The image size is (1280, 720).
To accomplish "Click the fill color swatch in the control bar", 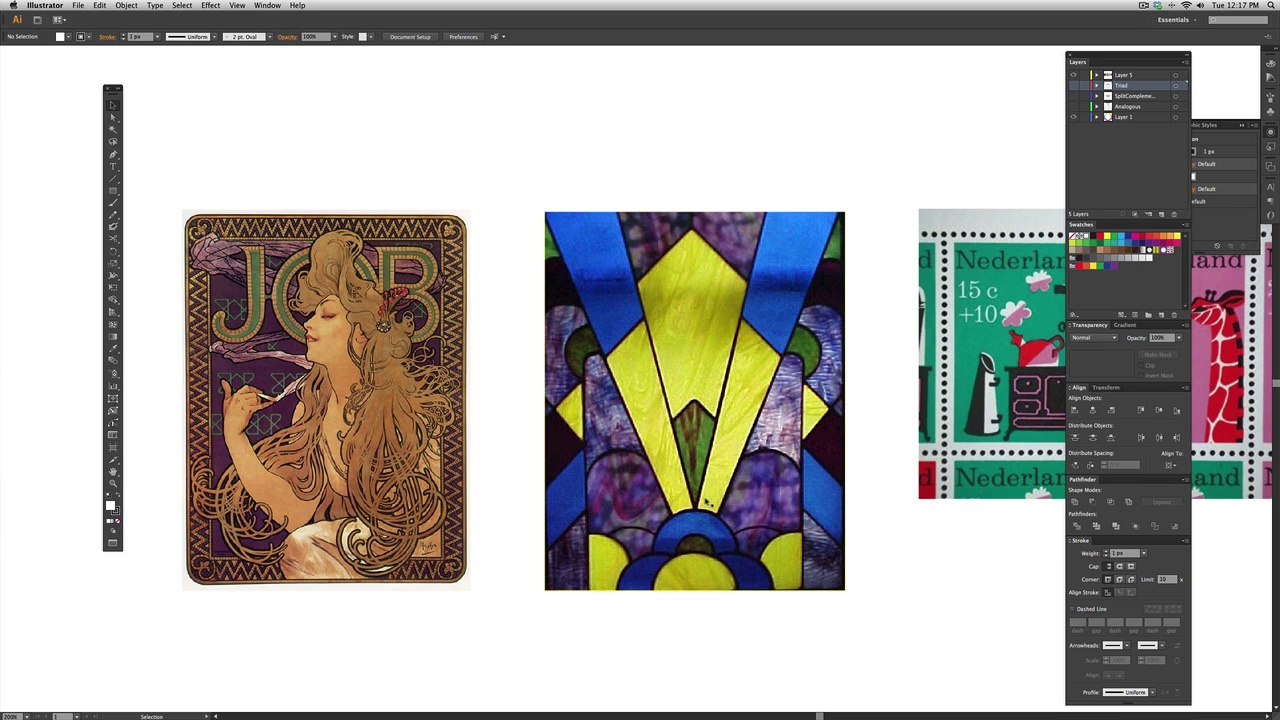I will [x=60, y=37].
